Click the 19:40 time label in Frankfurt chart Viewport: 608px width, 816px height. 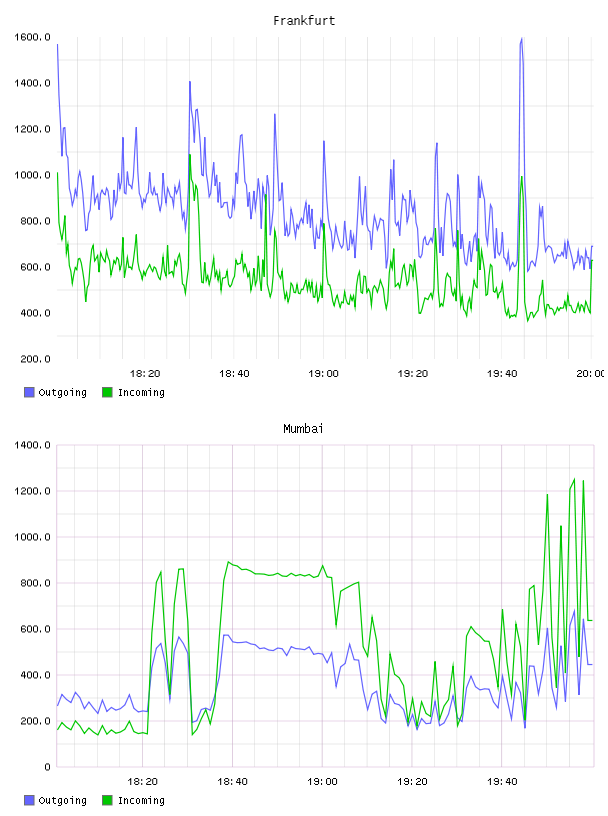[x=502, y=374]
